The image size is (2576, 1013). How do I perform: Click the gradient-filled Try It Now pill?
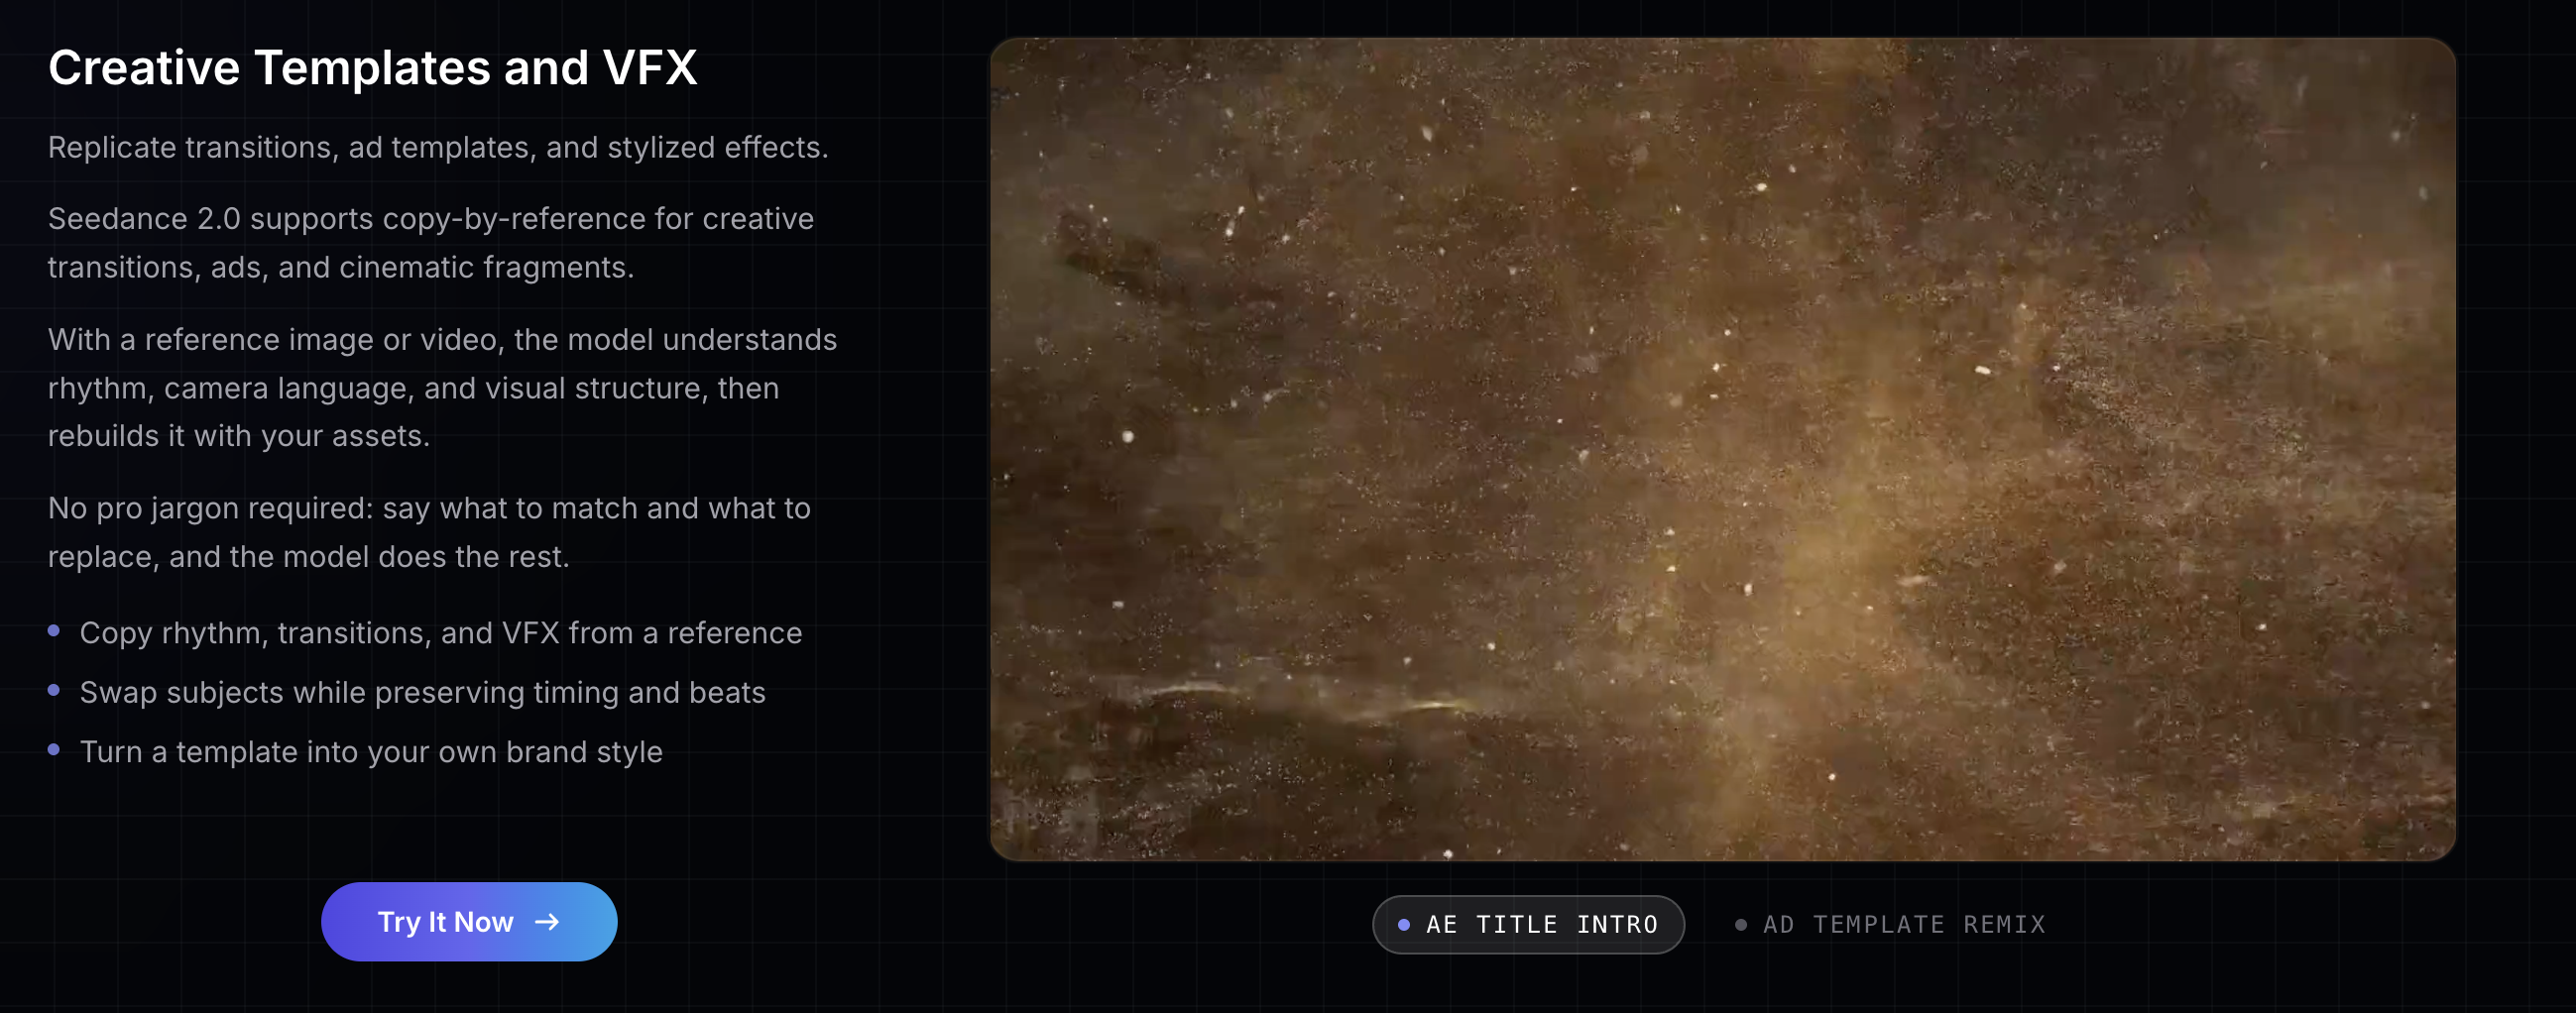tap(468, 921)
